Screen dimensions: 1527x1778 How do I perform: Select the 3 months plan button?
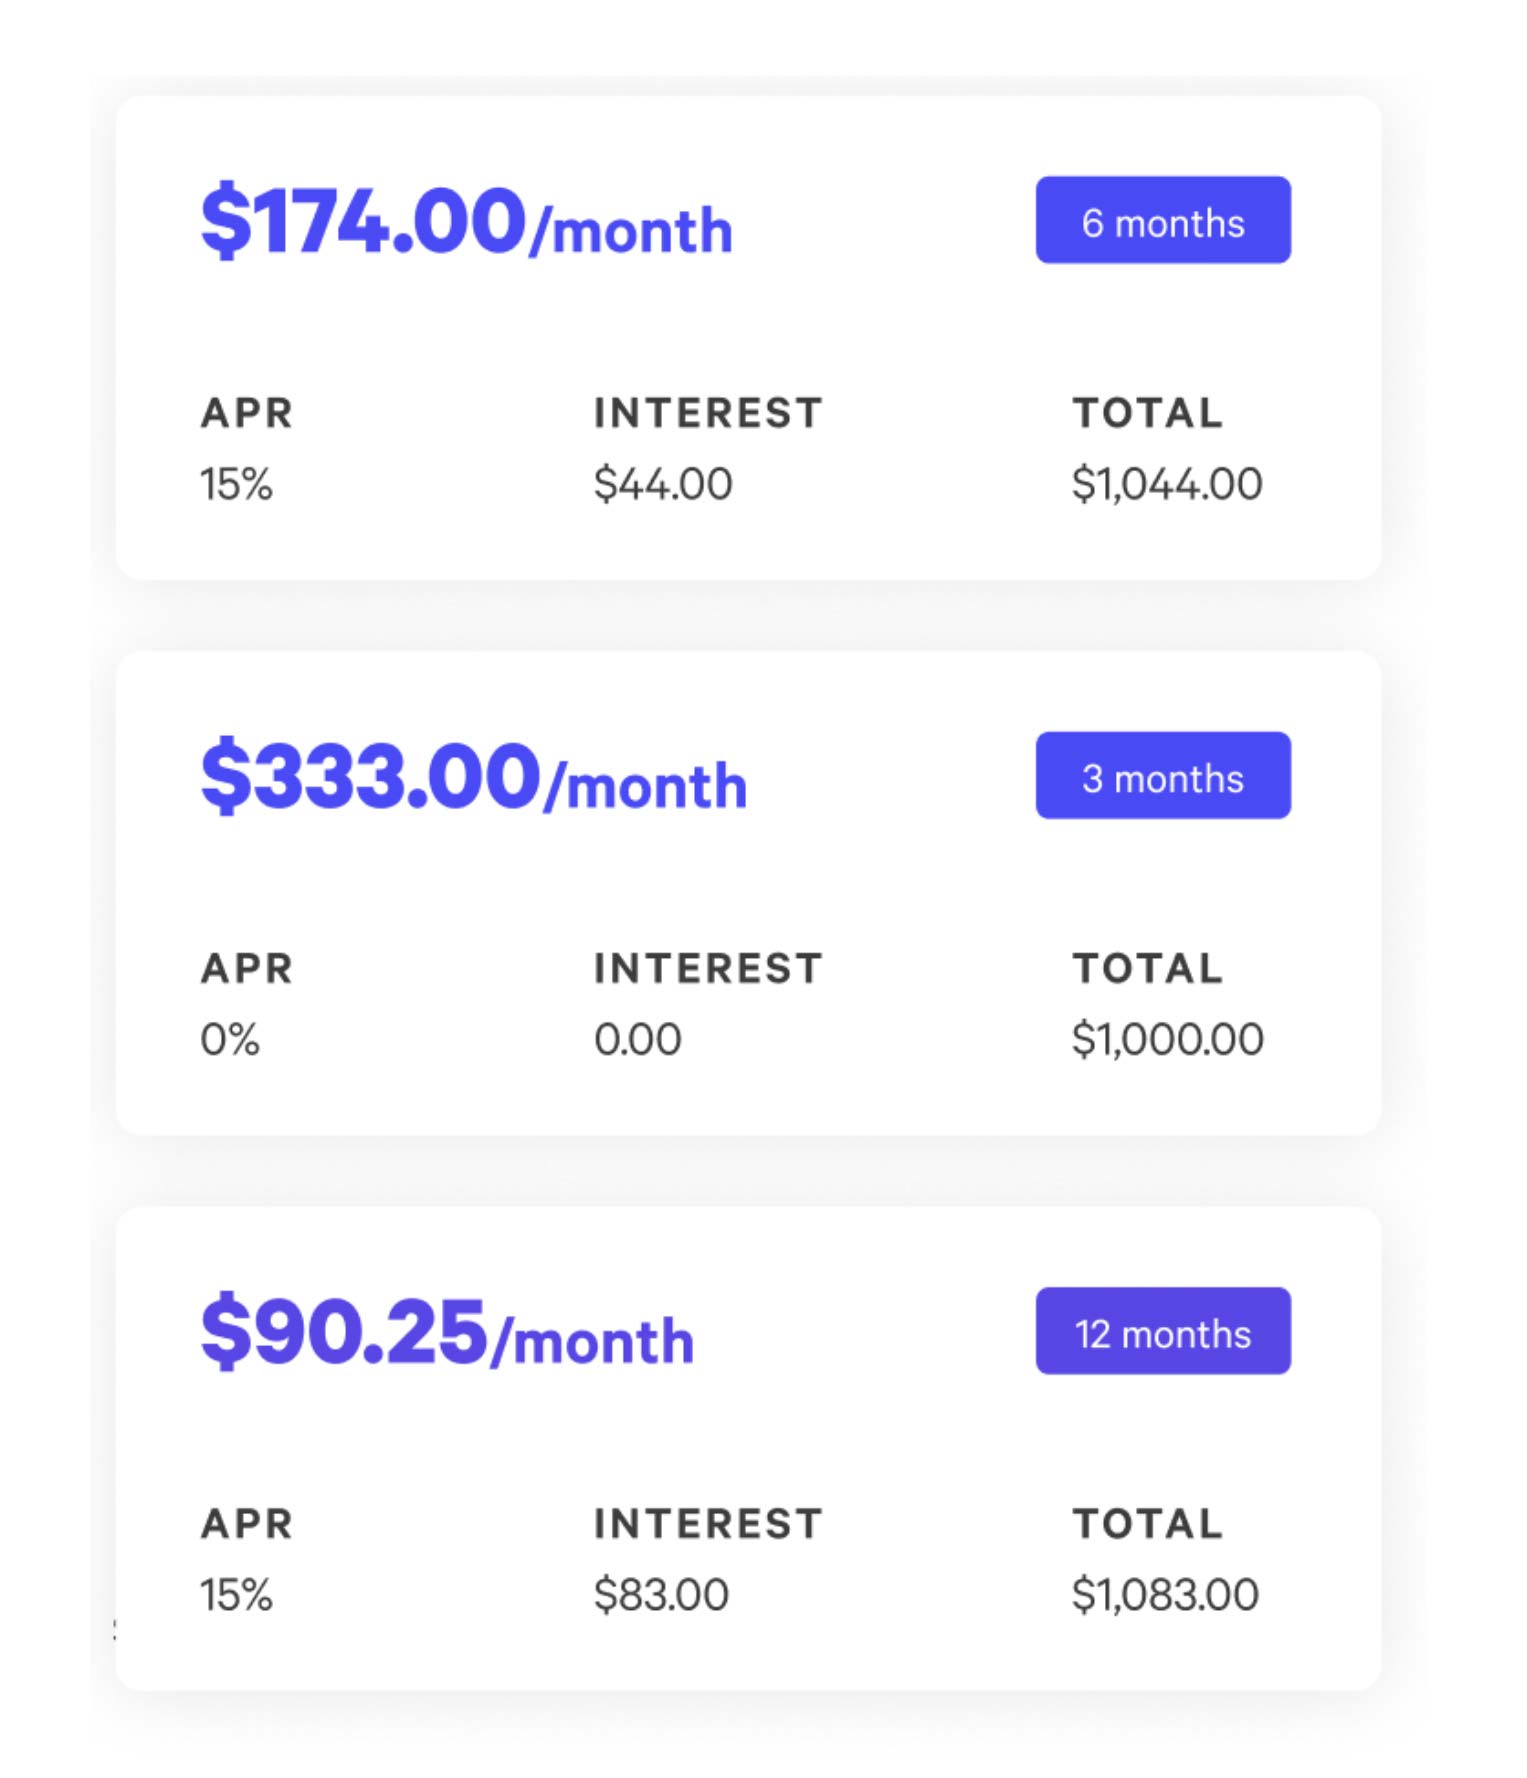click(1162, 776)
